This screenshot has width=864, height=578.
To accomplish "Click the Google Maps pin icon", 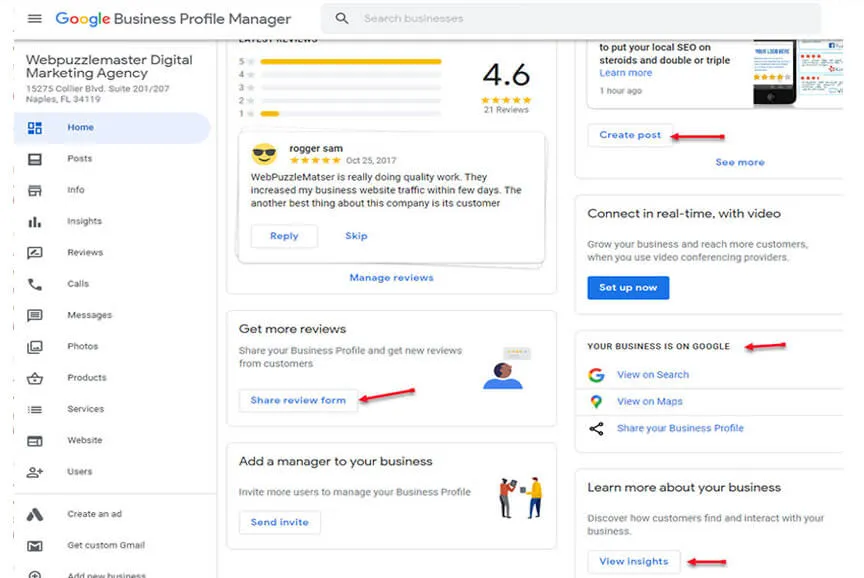I will [596, 402].
